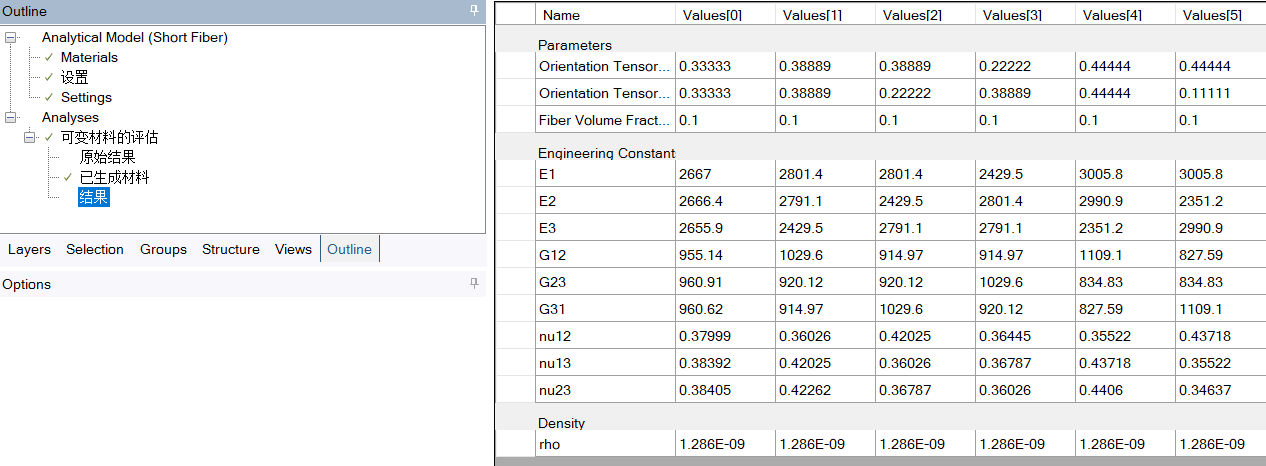Select the 结果 tree item
The width and height of the screenshot is (1266, 466).
click(93, 197)
